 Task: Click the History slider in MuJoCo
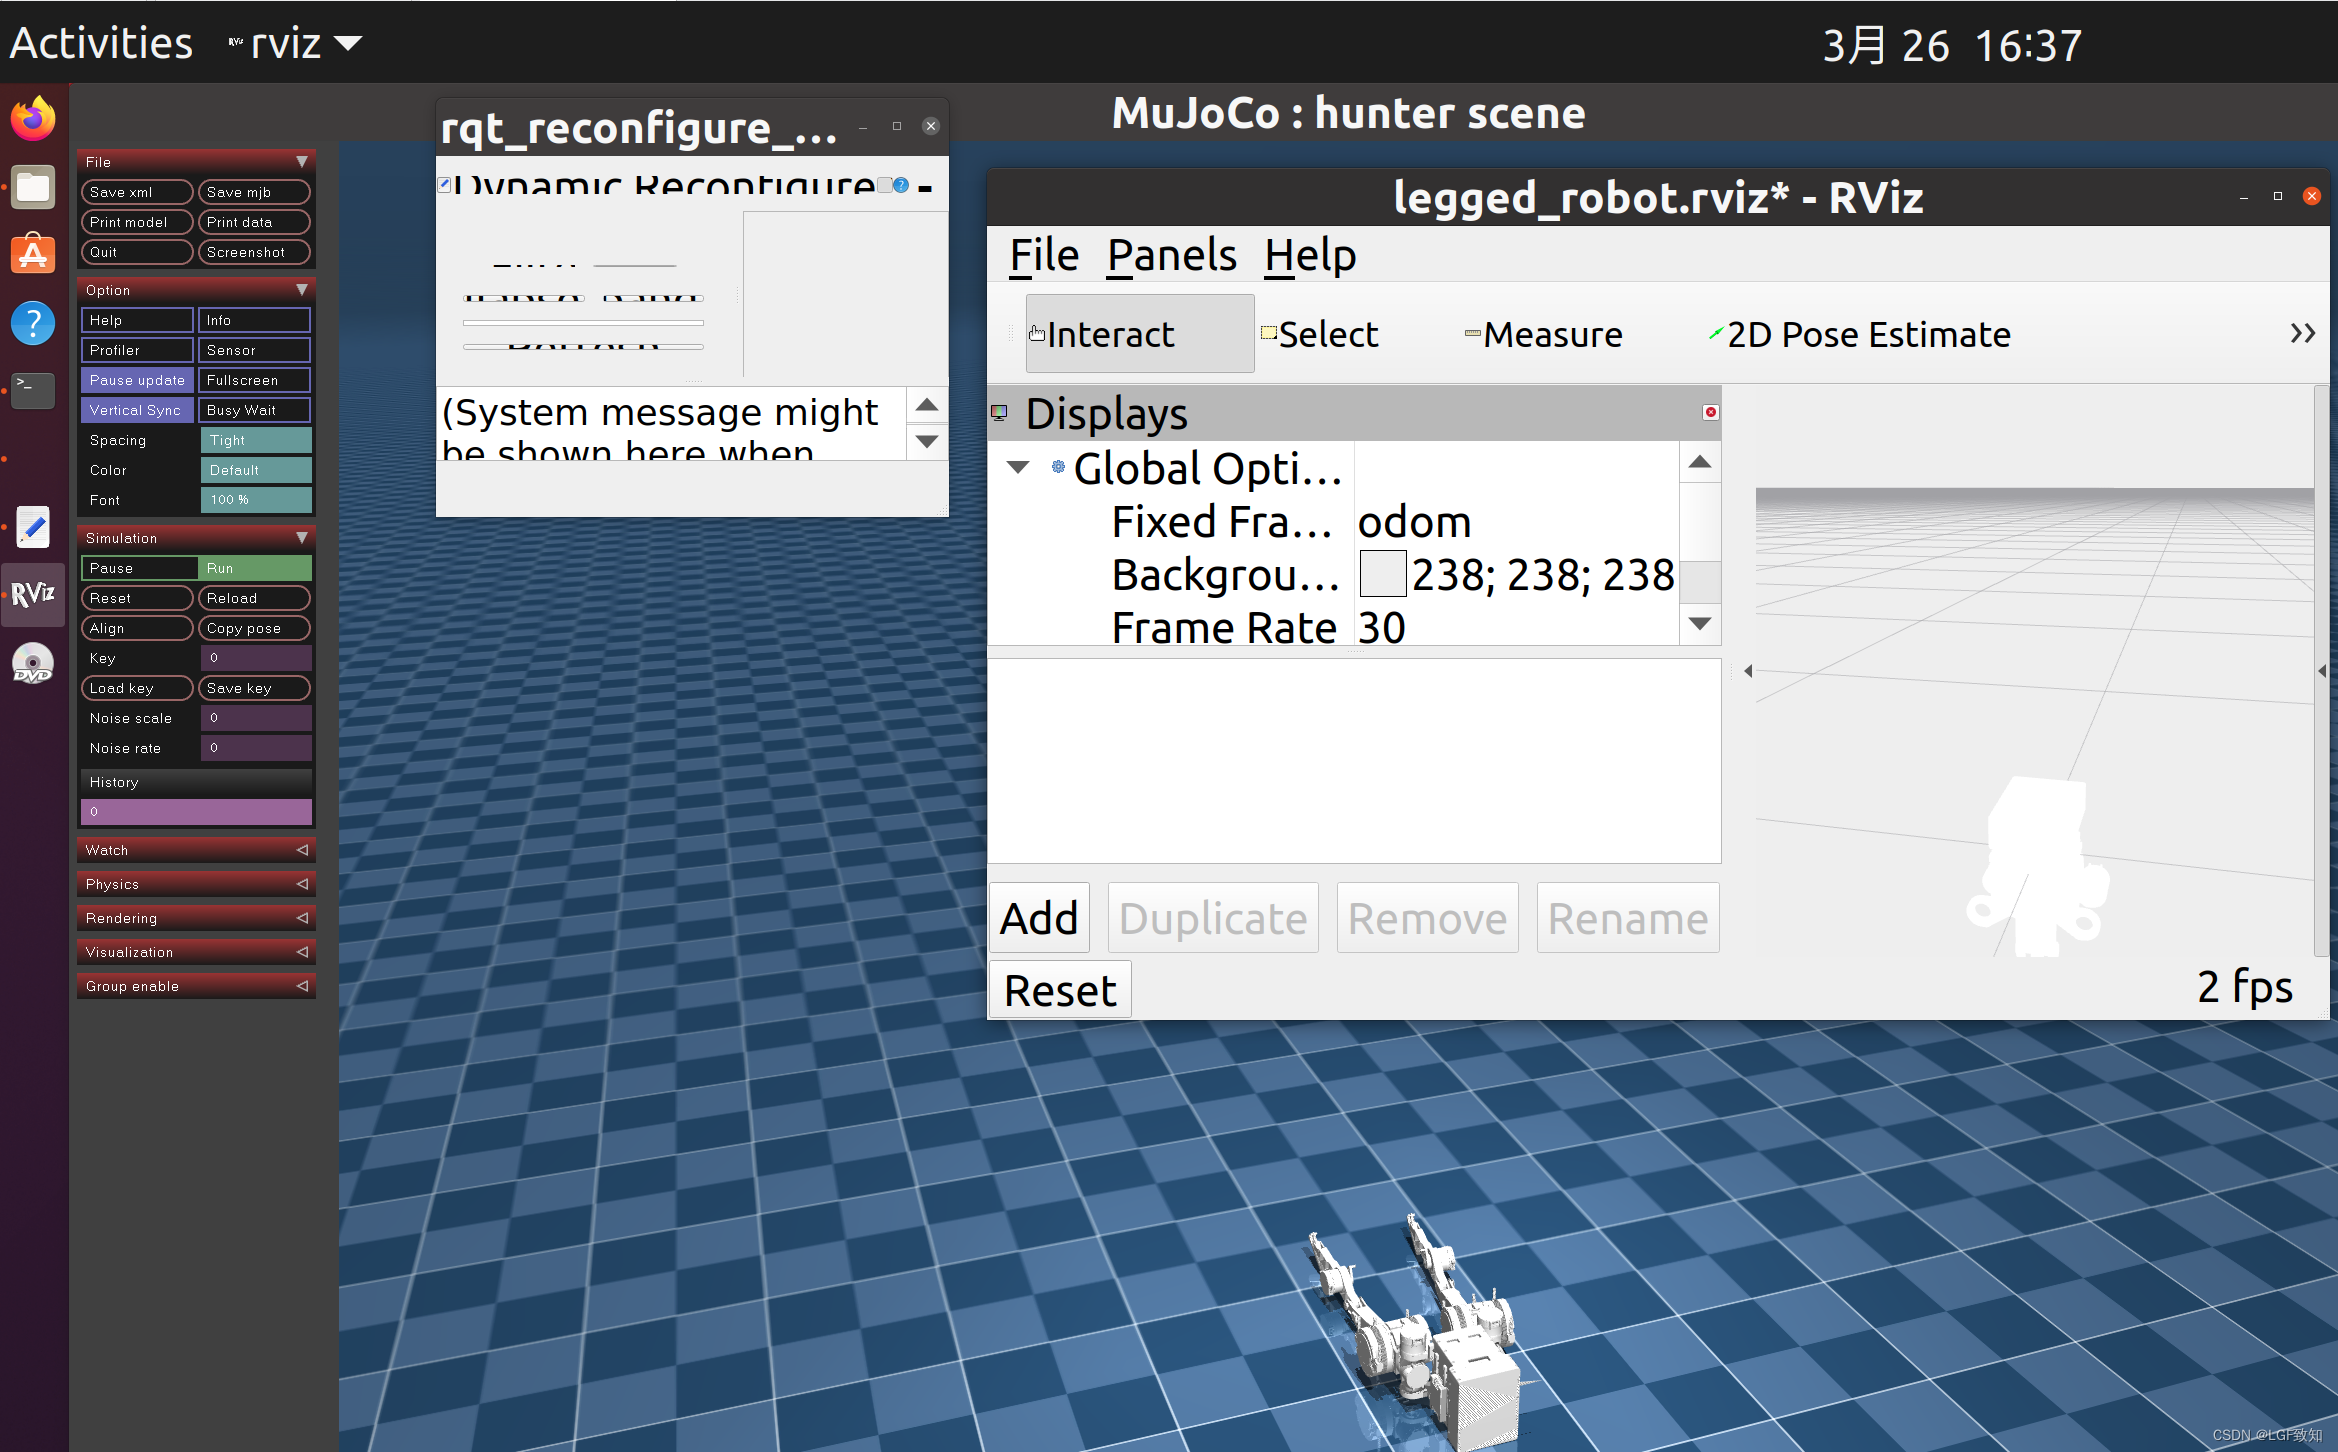[x=196, y=812]
